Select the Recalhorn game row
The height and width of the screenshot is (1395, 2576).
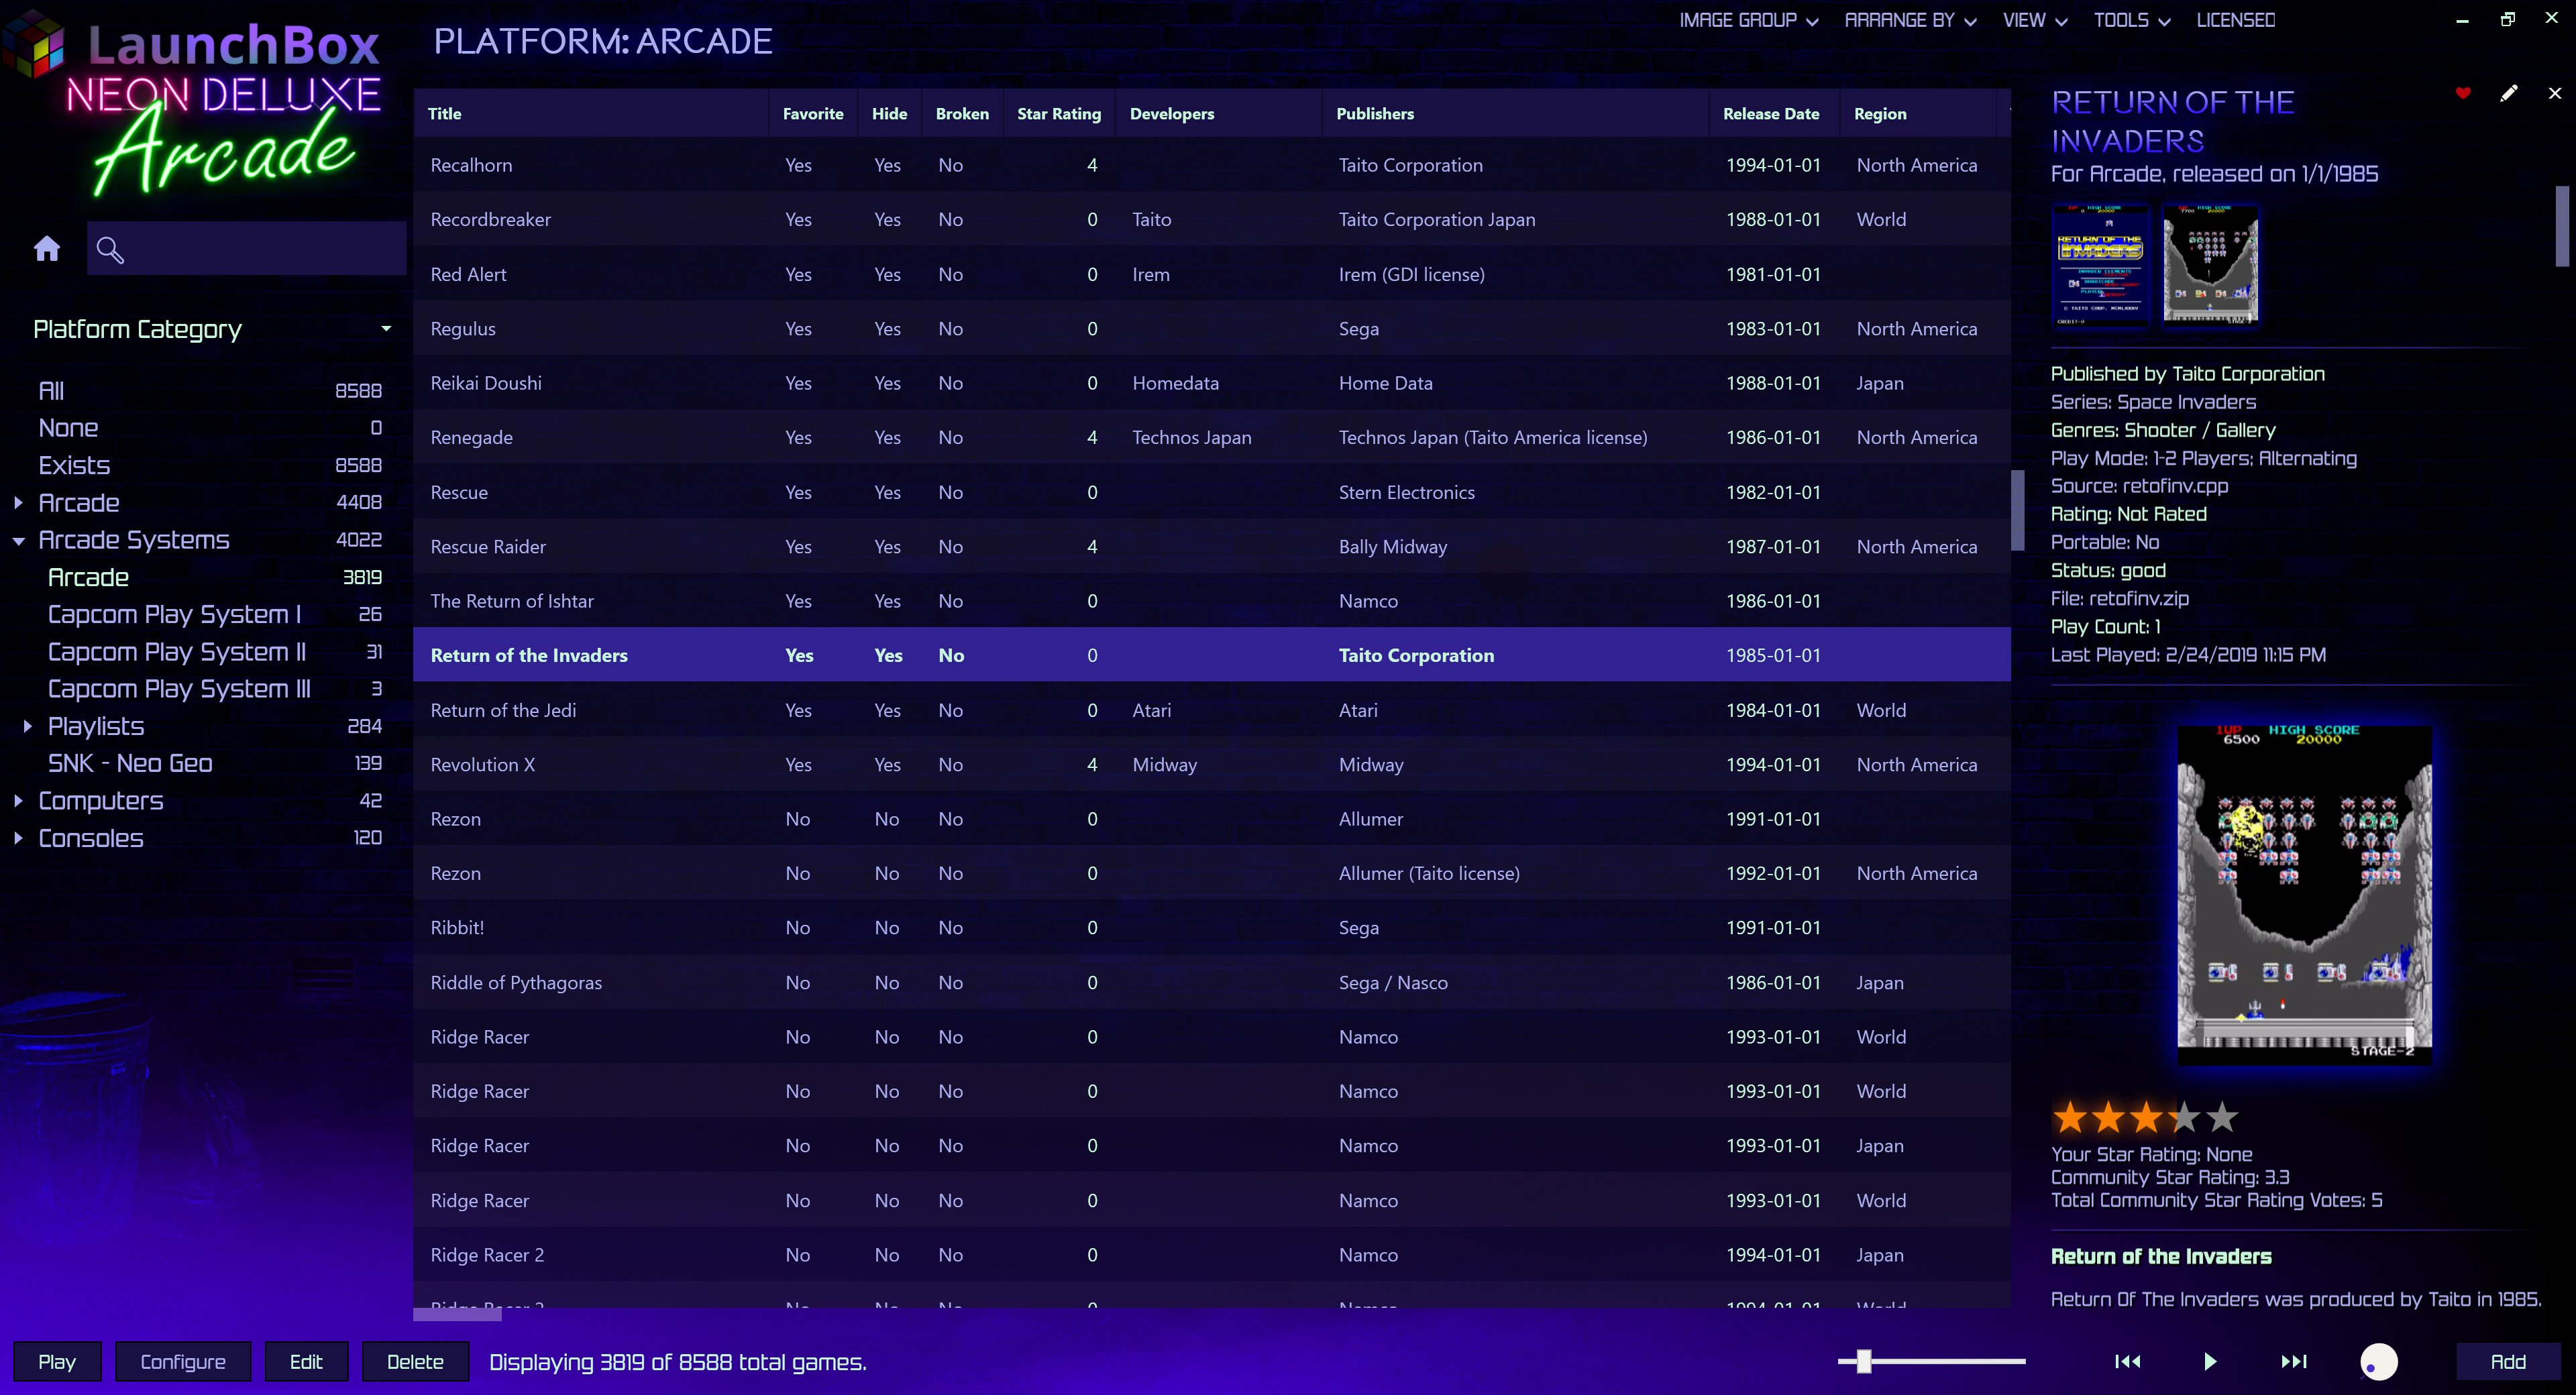pyautogui.click(x=1211, y=165)
